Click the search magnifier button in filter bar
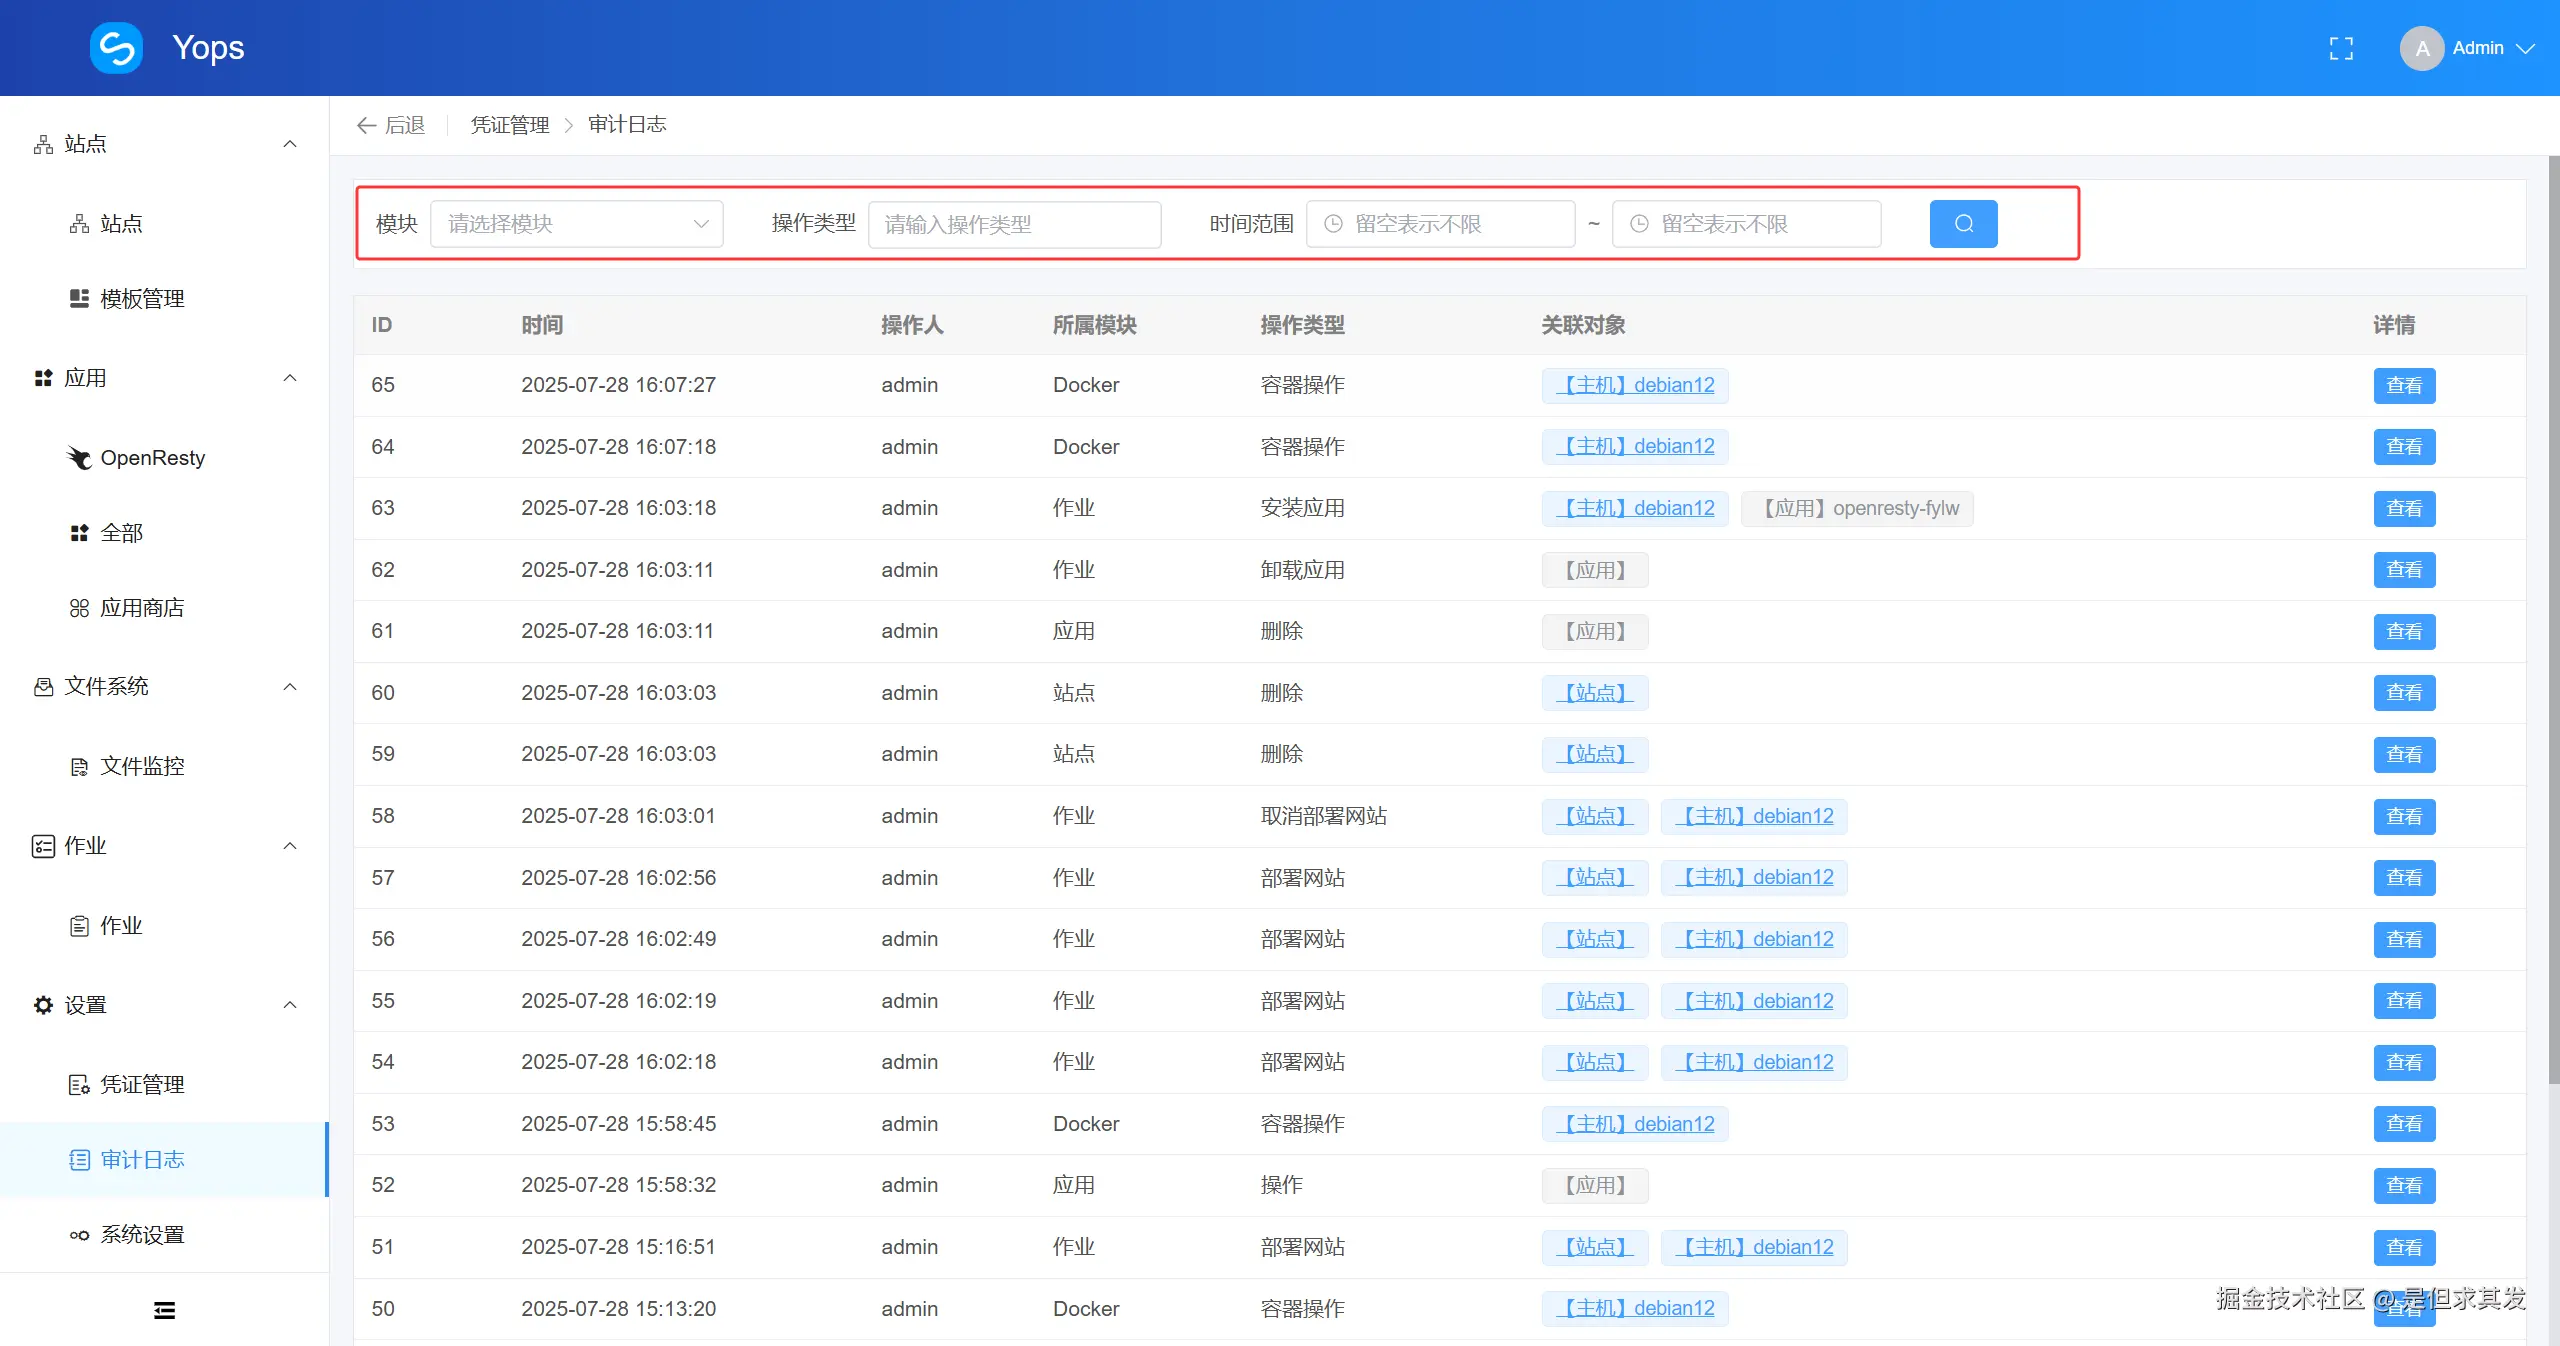2560x1346 pixels. click(1961, 223)
